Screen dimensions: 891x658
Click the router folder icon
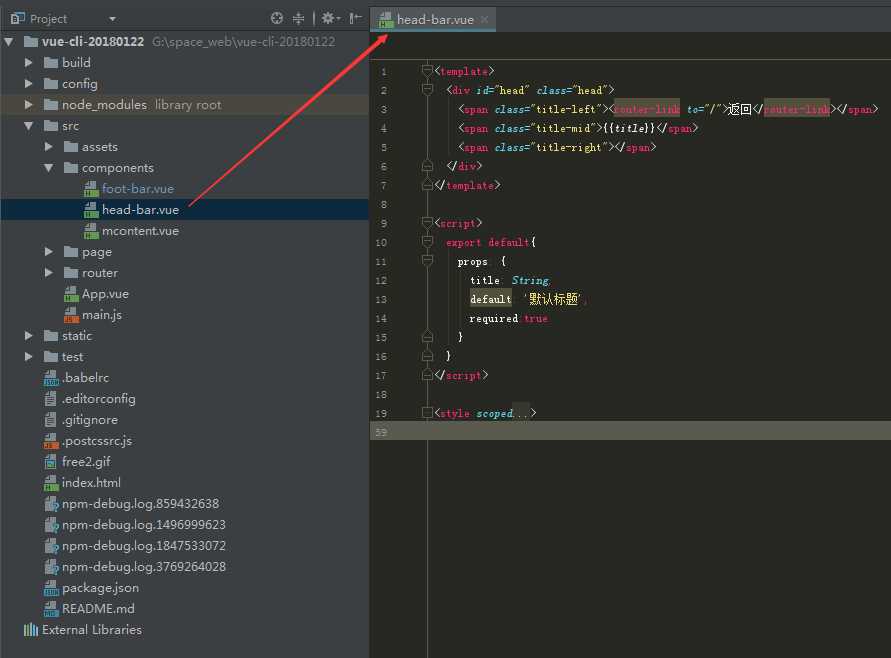coord(71,273)
